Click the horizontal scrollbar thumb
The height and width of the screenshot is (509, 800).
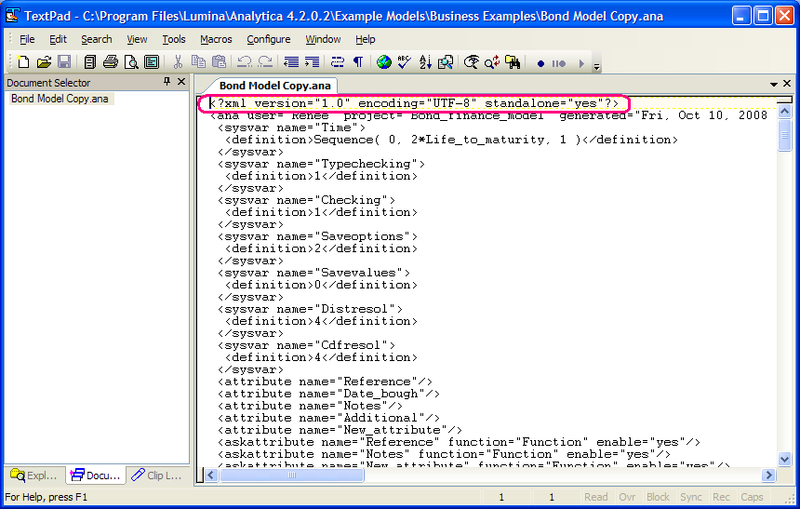[x=291, y=475]
